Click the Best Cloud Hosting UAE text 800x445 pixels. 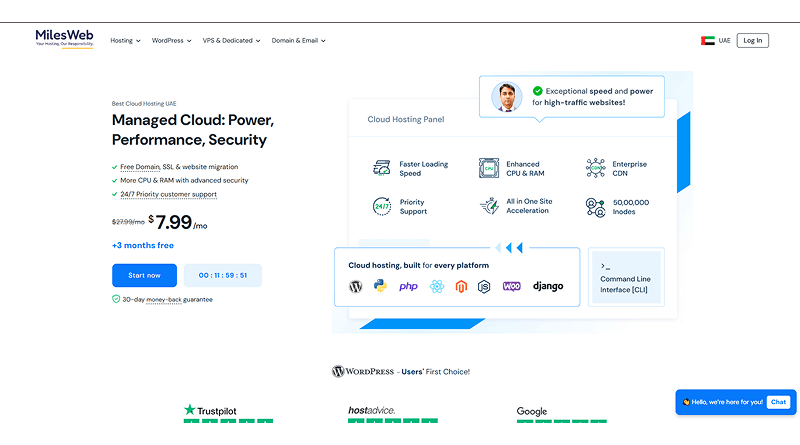coord(144,104)
